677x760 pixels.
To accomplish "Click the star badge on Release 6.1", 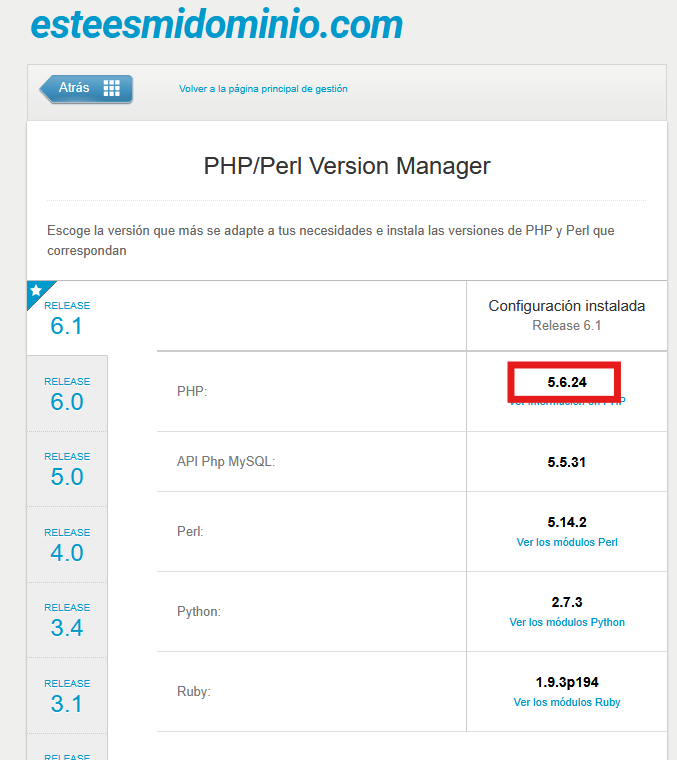I will pyautogui.click(x=37, y=291).
